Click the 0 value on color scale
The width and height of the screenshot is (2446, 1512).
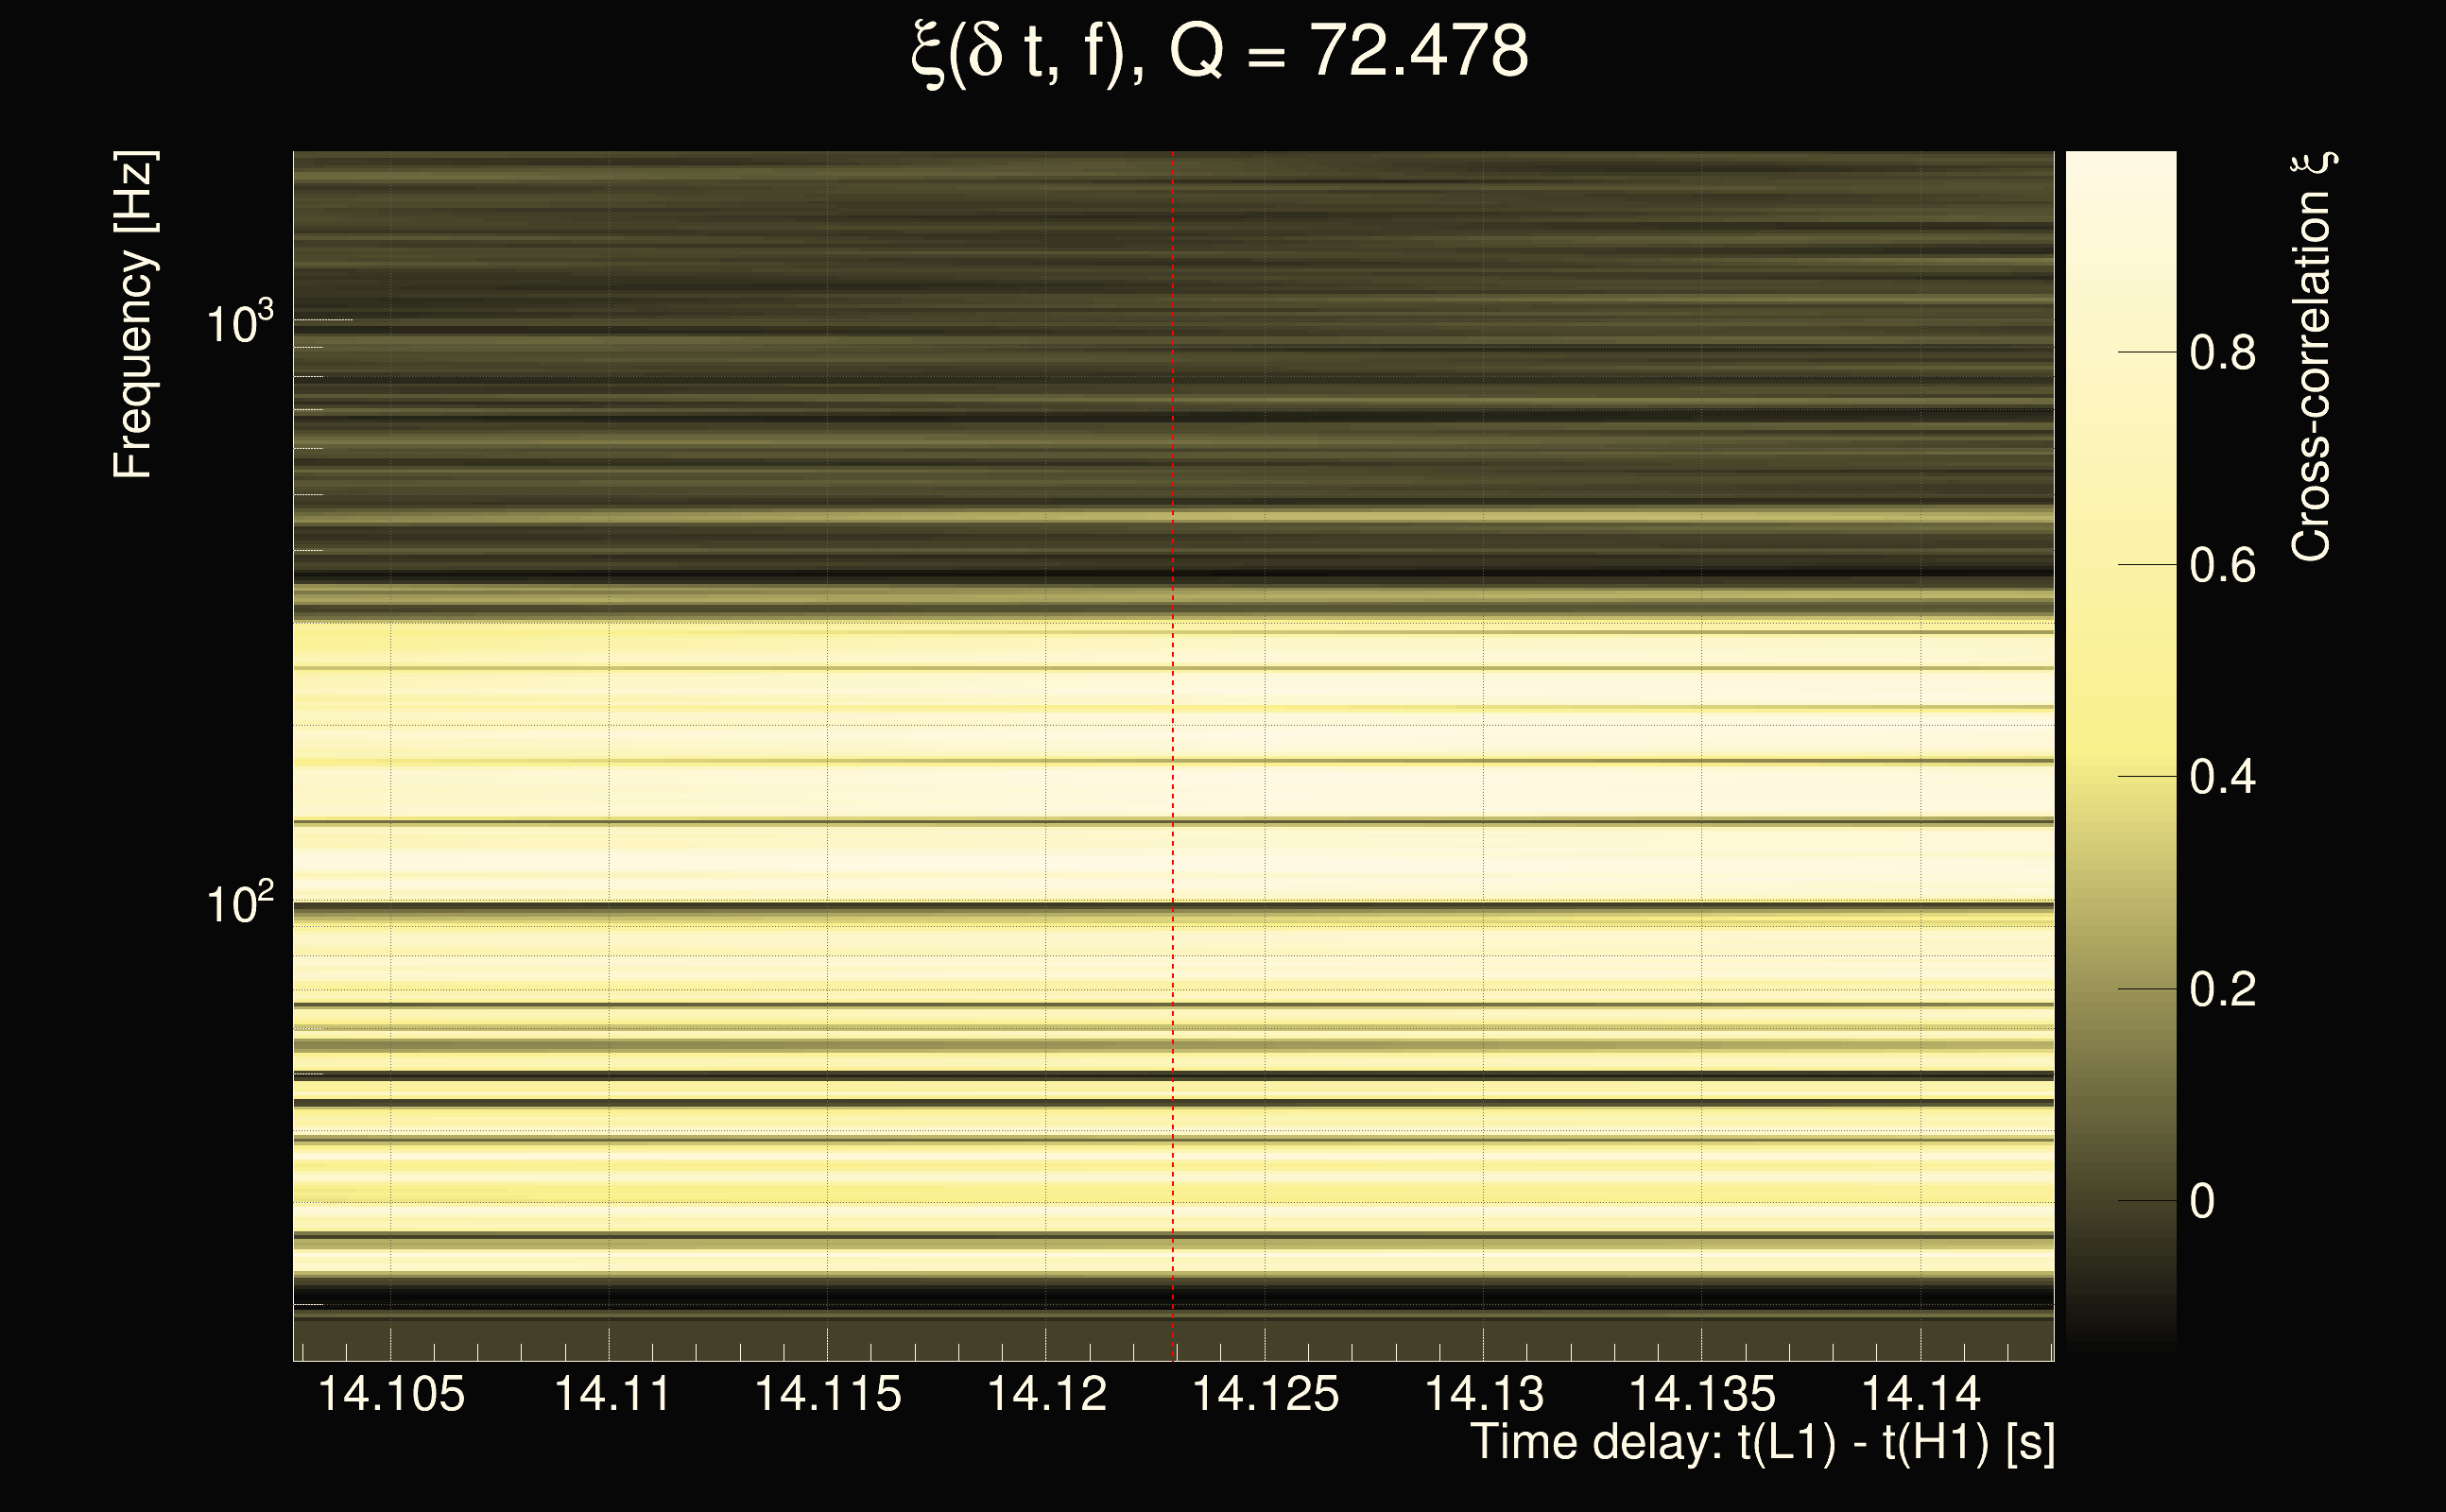[2202, 1201]
